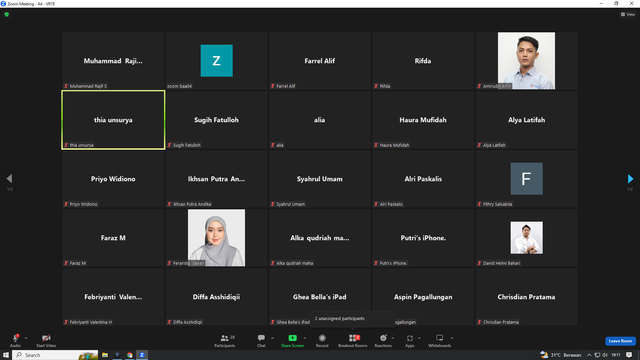Open the Windows notification center icon
This screenshot has width=640, height=360.
coord(629,355)
